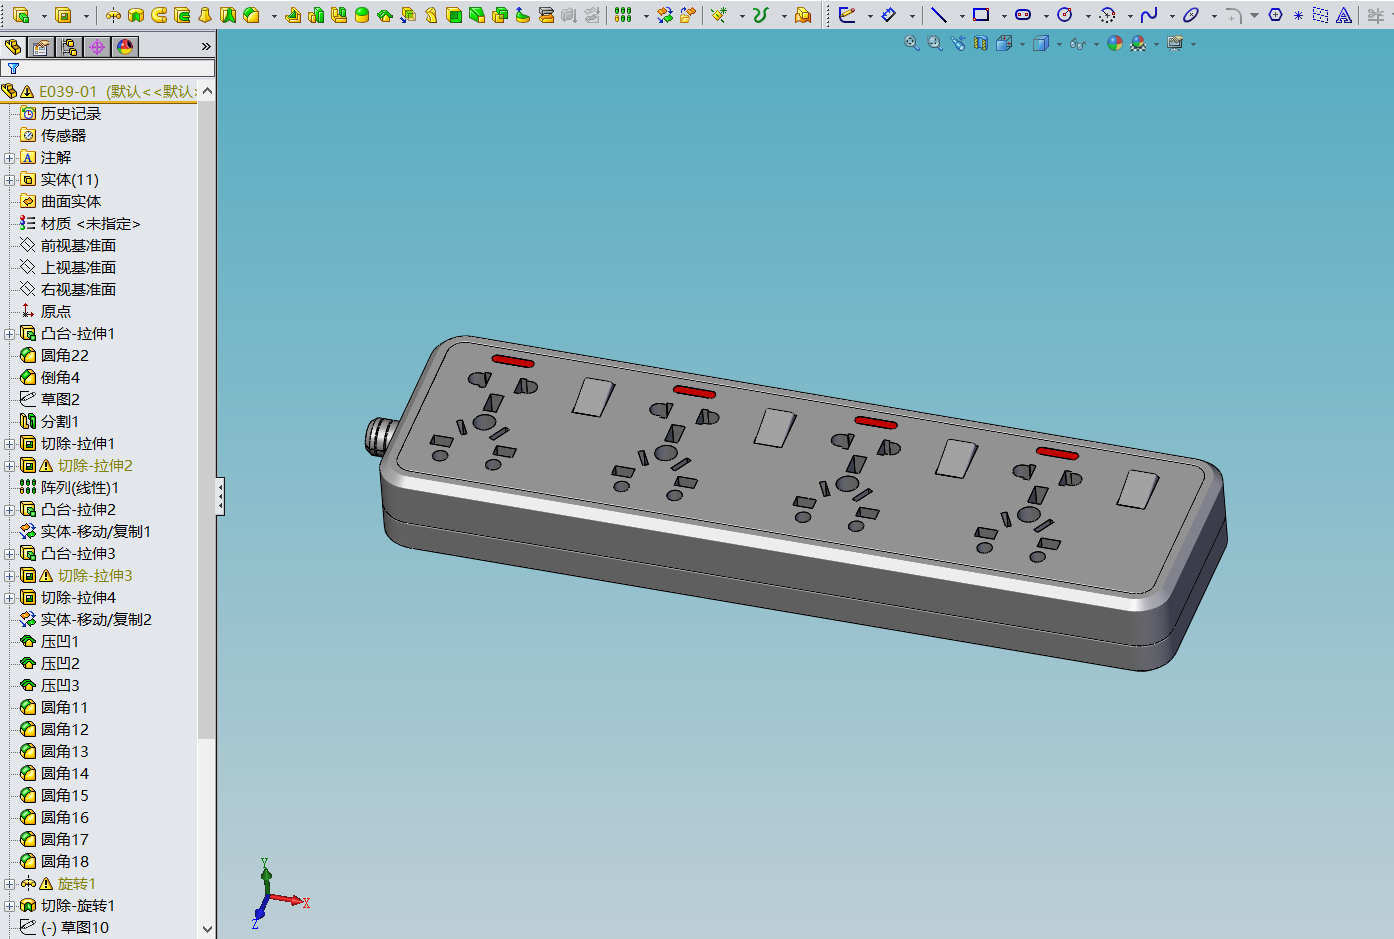Select the sketch Text tool
Screen dimensions: 1394x939
pyautogui.click(x=1344, y=15)
